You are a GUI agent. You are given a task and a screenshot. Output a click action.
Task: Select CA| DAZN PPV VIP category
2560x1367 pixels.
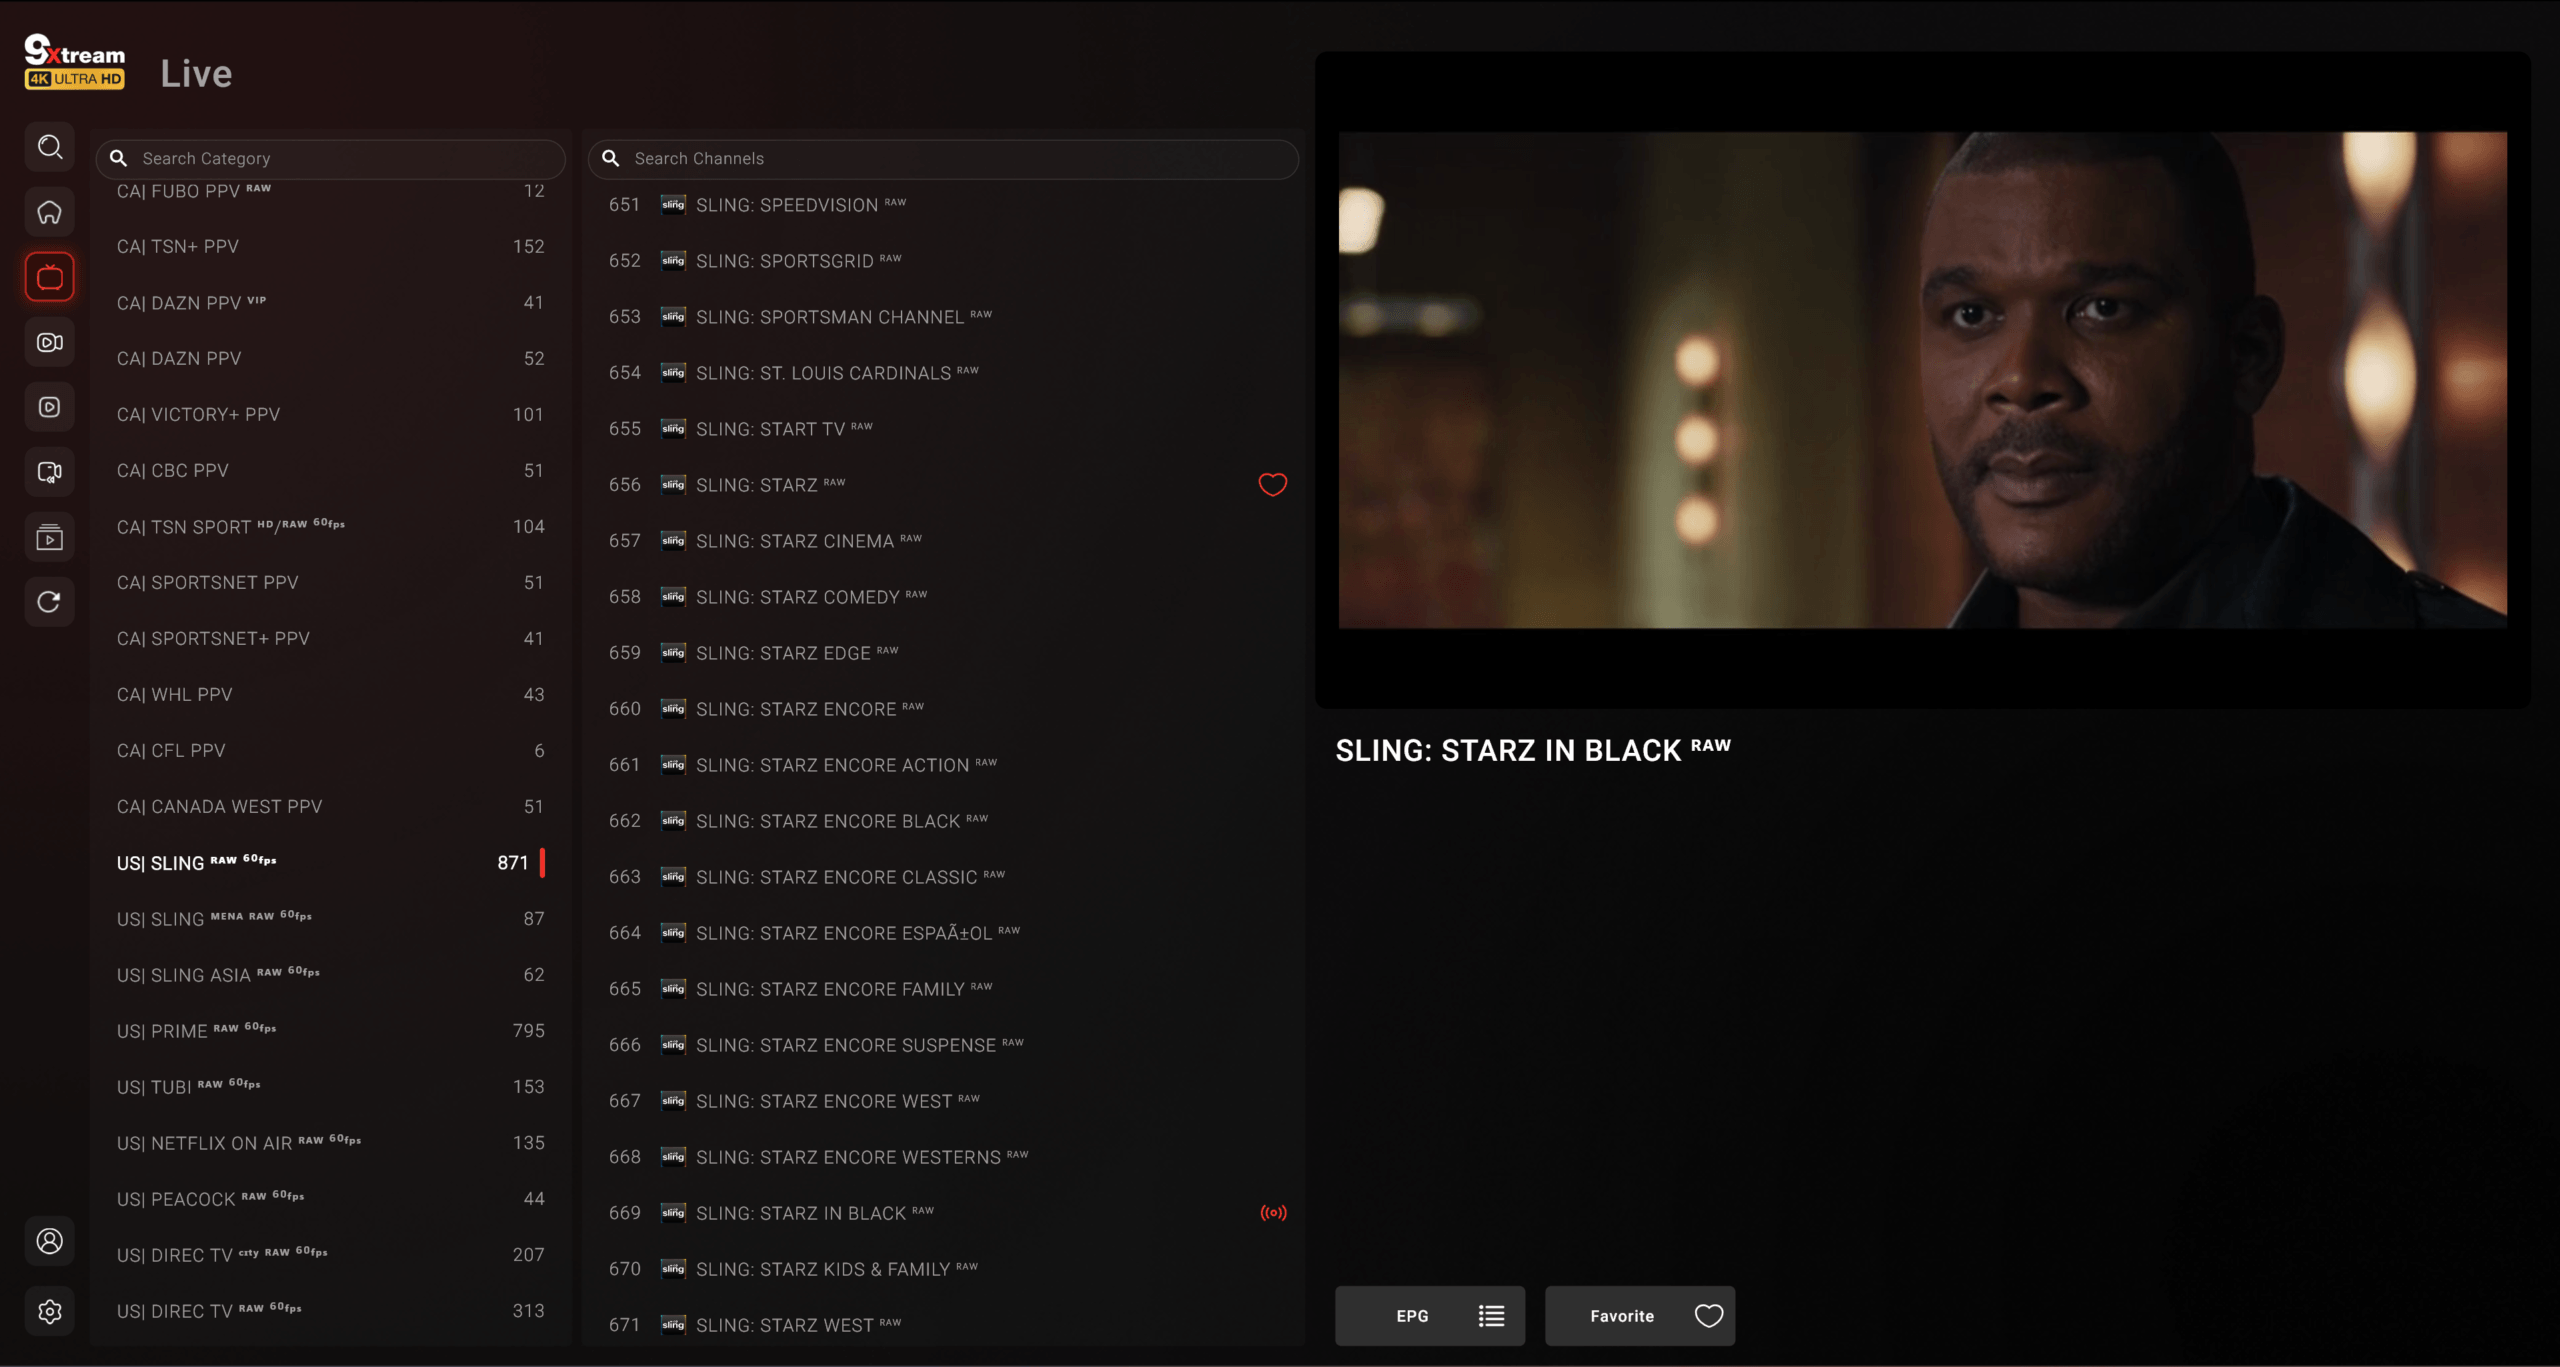330,303
